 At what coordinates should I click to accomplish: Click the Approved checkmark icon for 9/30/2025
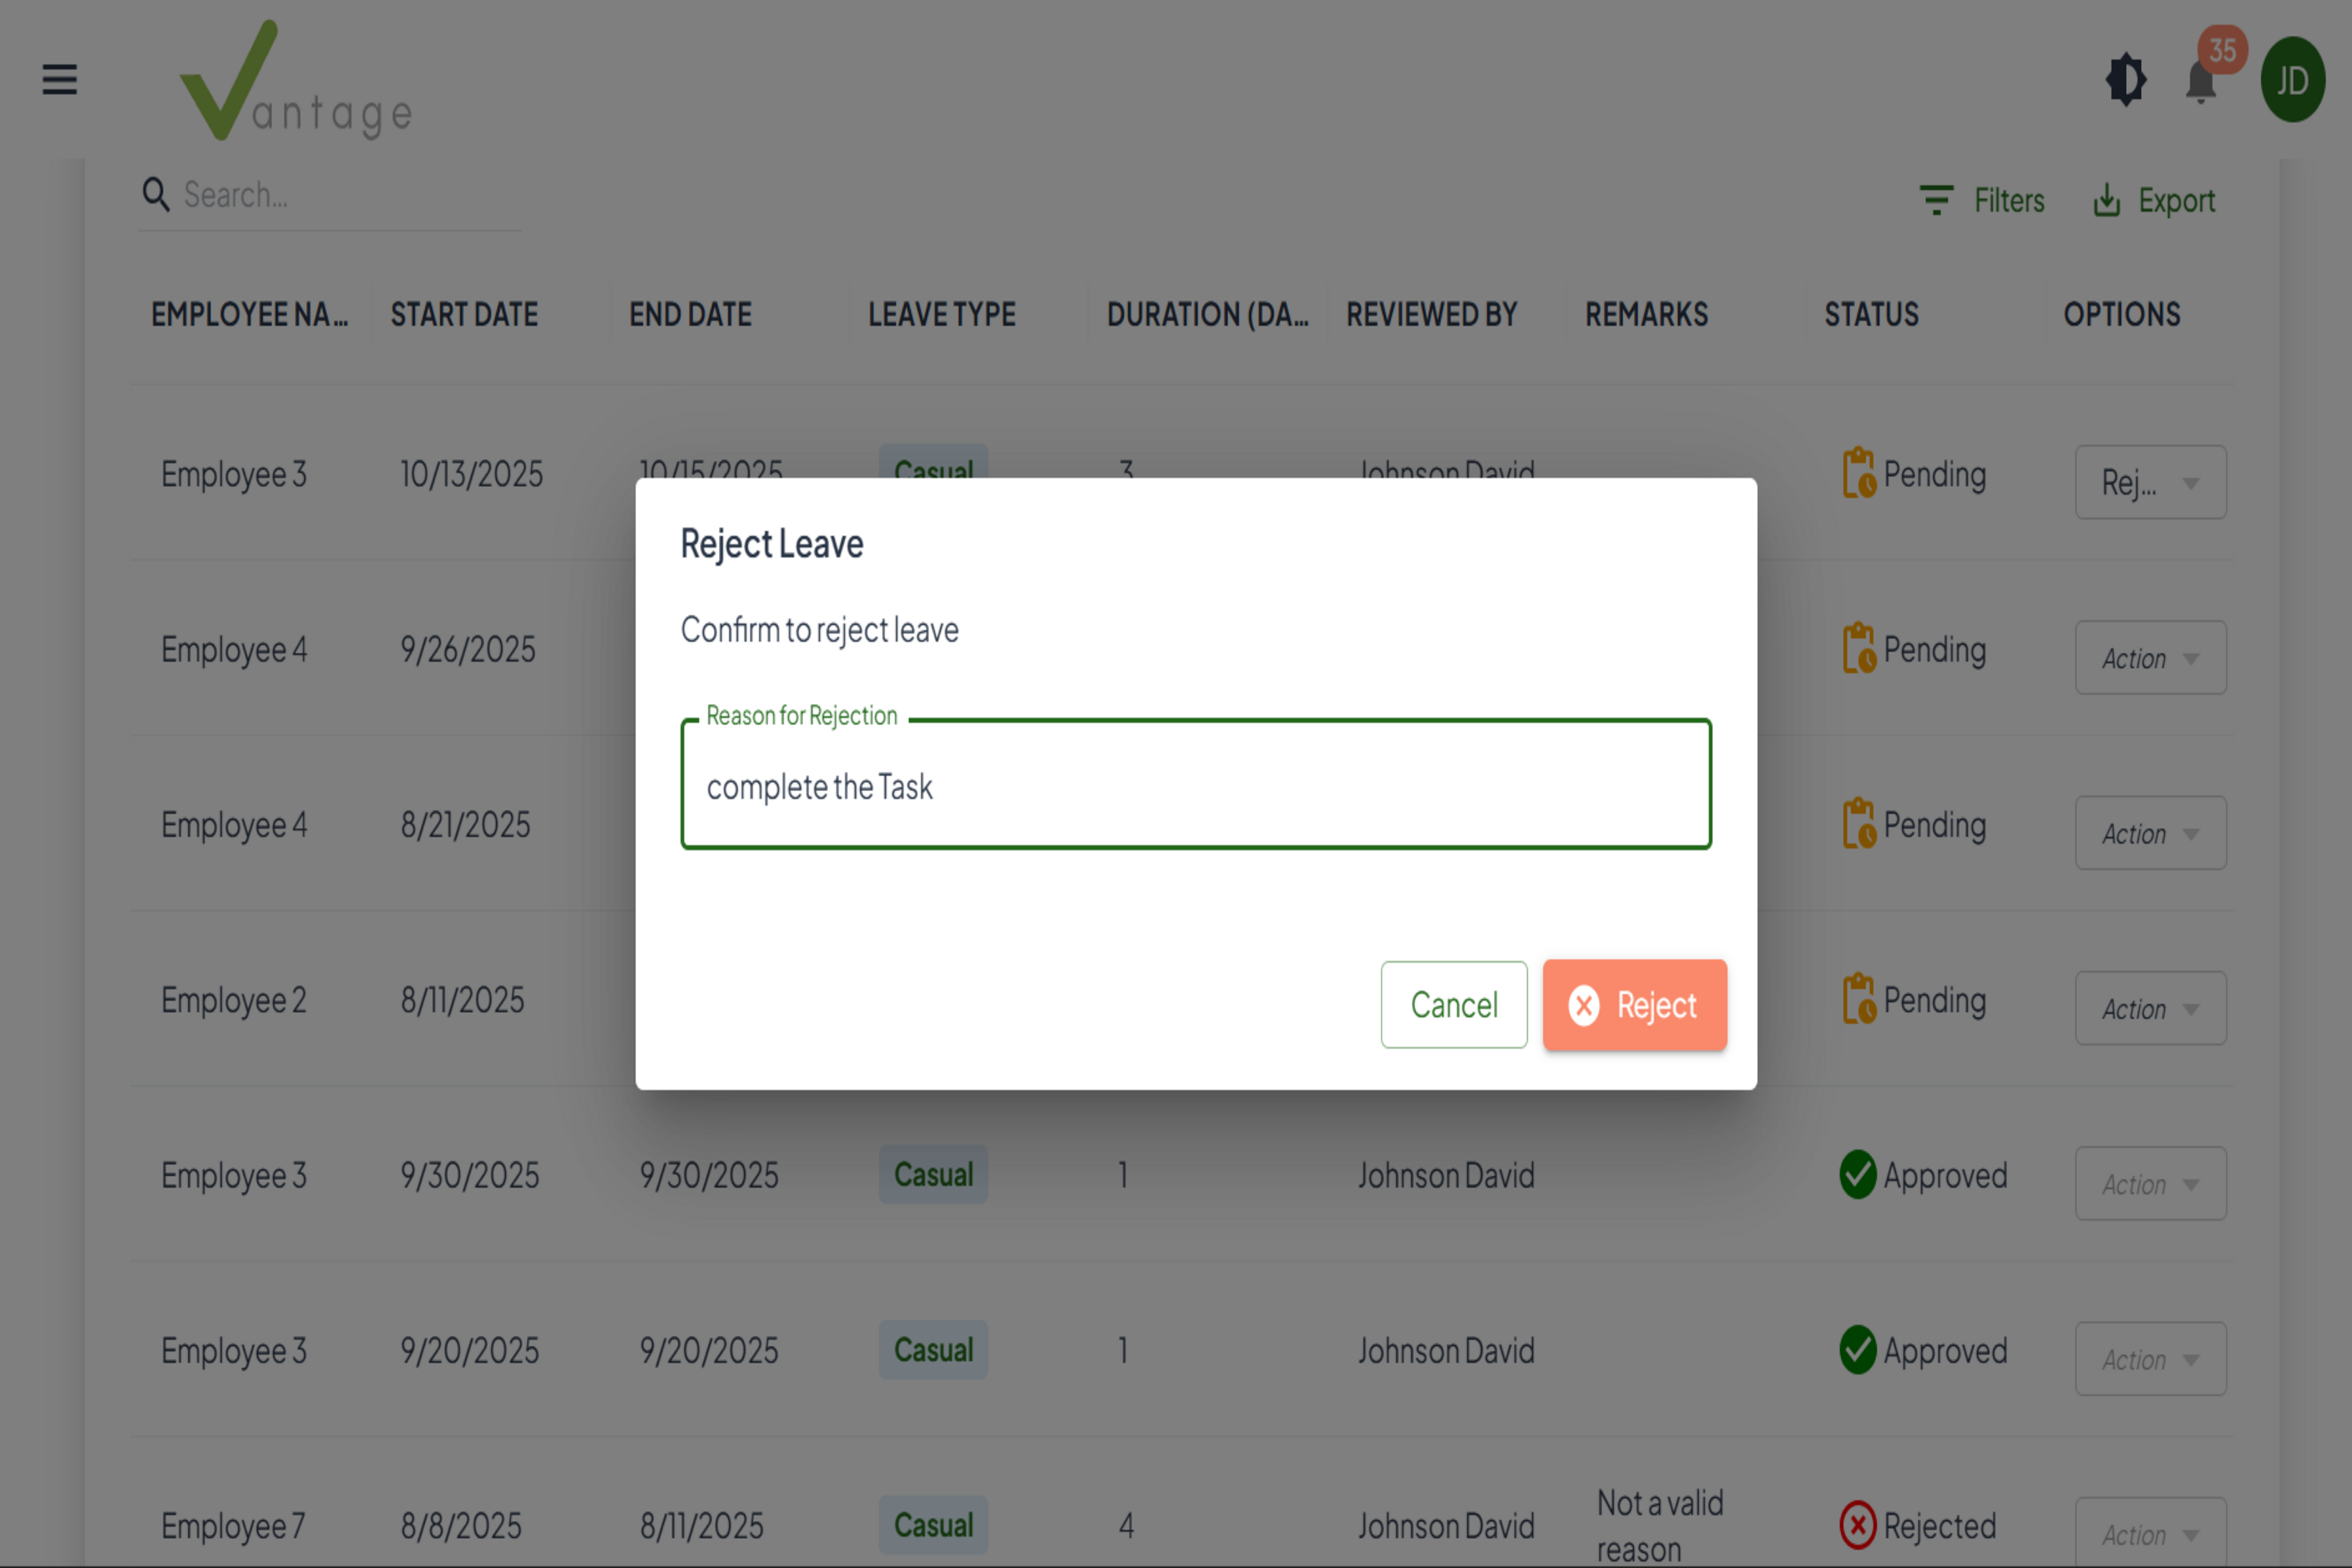click(1858, 1175)
